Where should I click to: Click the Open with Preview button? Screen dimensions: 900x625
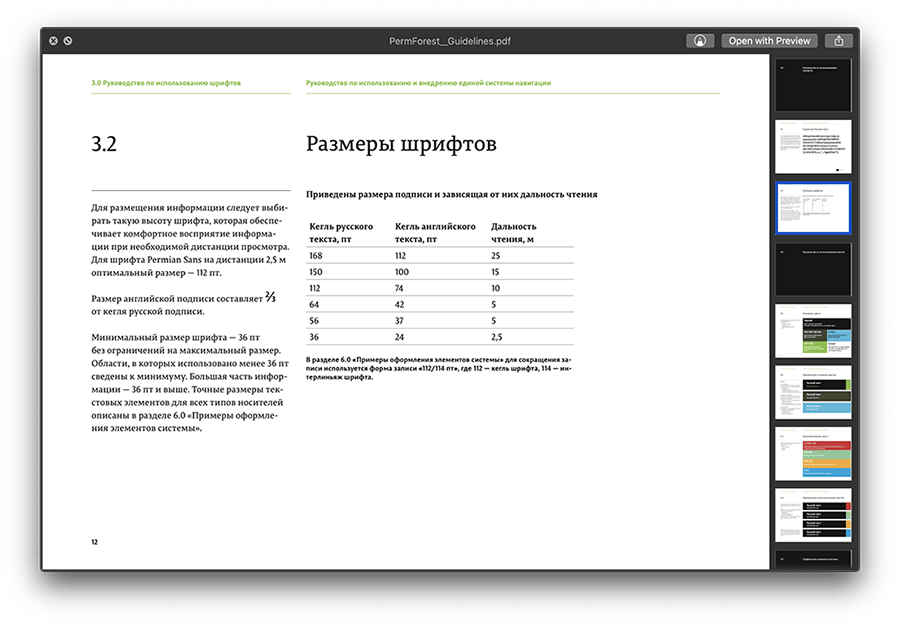click(x=769, y=41)
